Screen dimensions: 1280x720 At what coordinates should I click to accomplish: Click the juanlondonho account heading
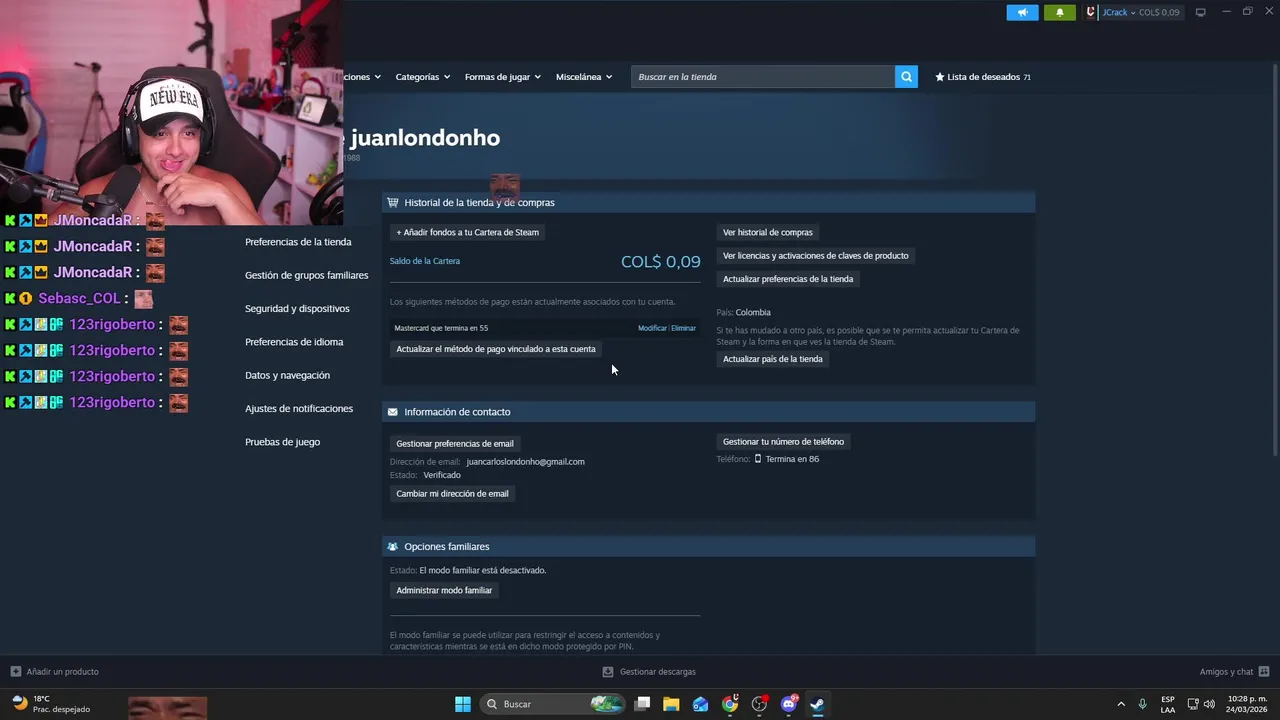pyautogui.click(x=425, y=138)
